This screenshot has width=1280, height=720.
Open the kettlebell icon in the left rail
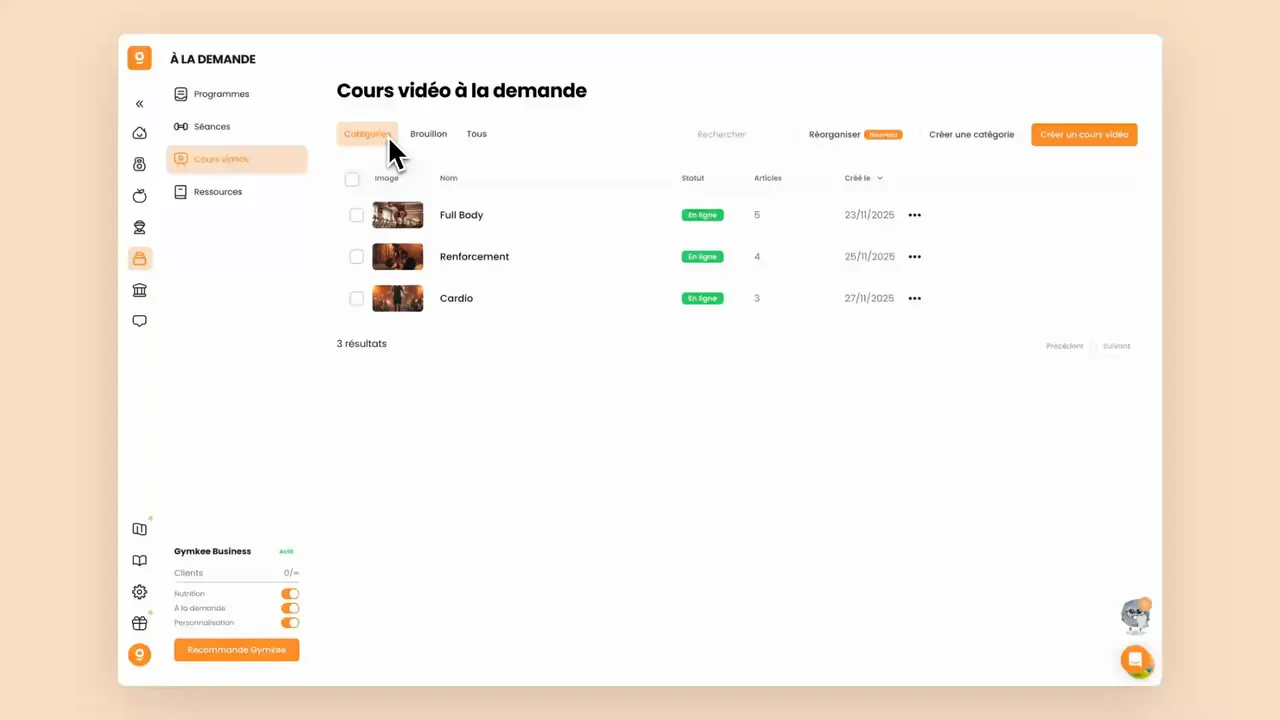coord(139,165)
